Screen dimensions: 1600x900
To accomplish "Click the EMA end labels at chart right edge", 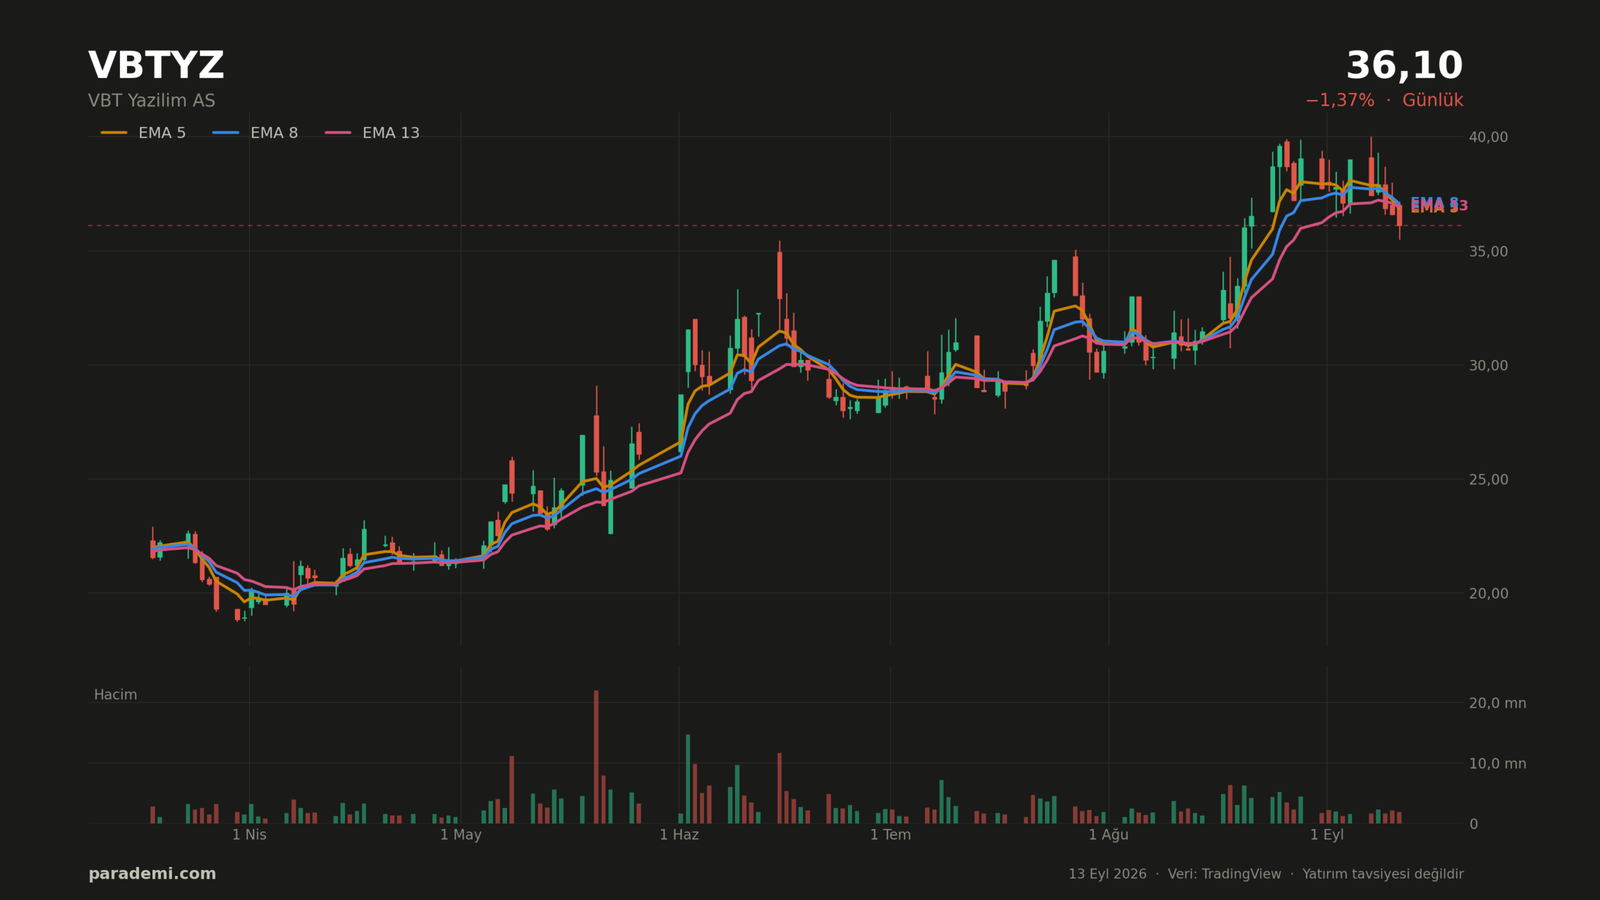I will click(x=1439, y=205).
